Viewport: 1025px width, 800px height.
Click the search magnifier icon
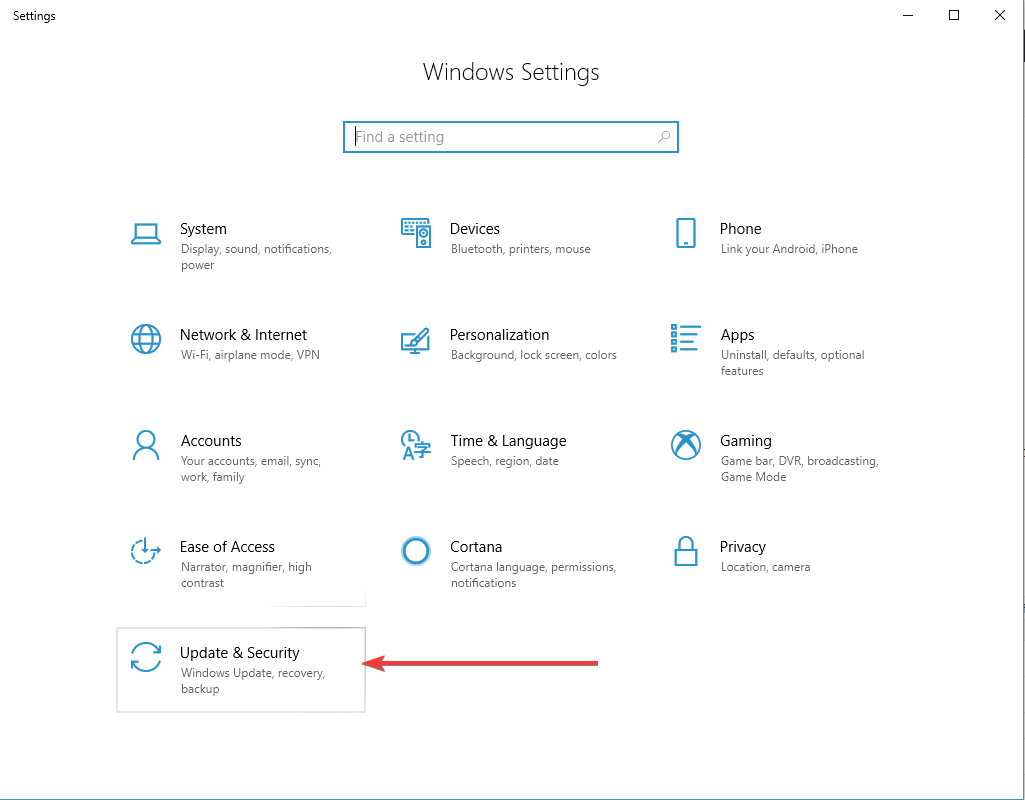(x=664, y=137)
